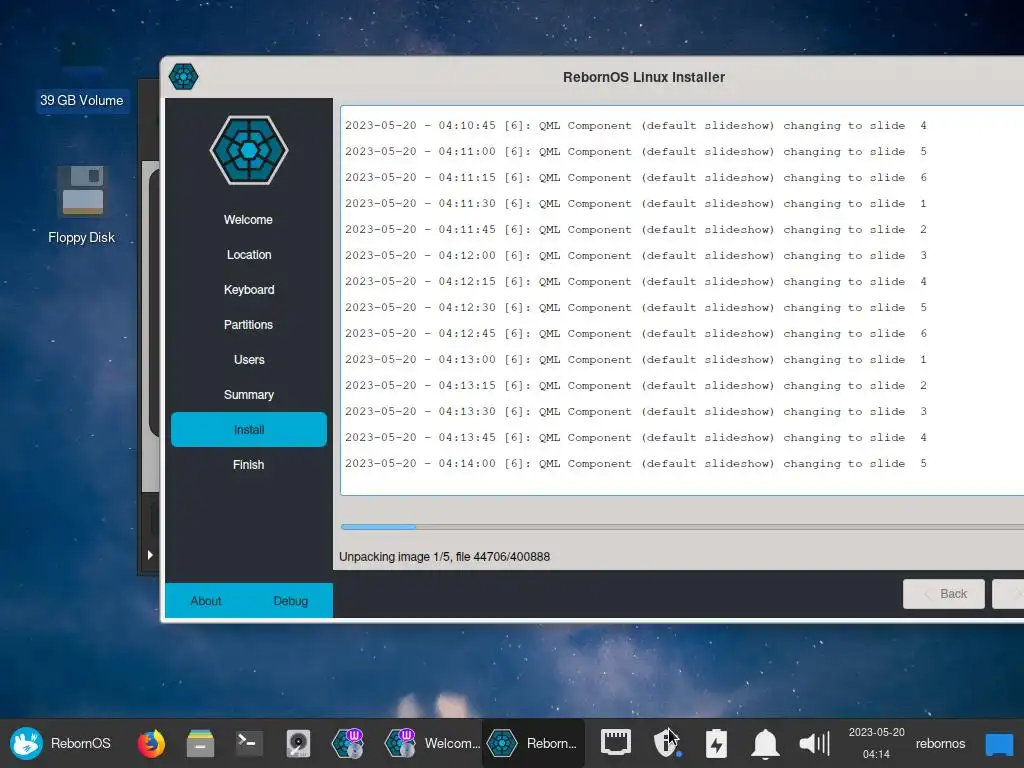Click the taskbar date and time
This screenshot has height=768, width=1024.
coord(876,743)
